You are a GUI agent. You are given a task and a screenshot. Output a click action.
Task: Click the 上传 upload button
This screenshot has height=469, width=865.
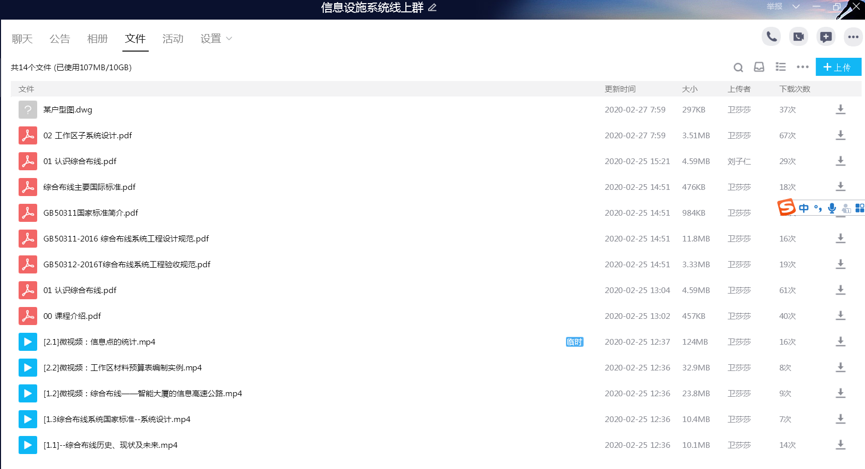[x=838, y=67]
